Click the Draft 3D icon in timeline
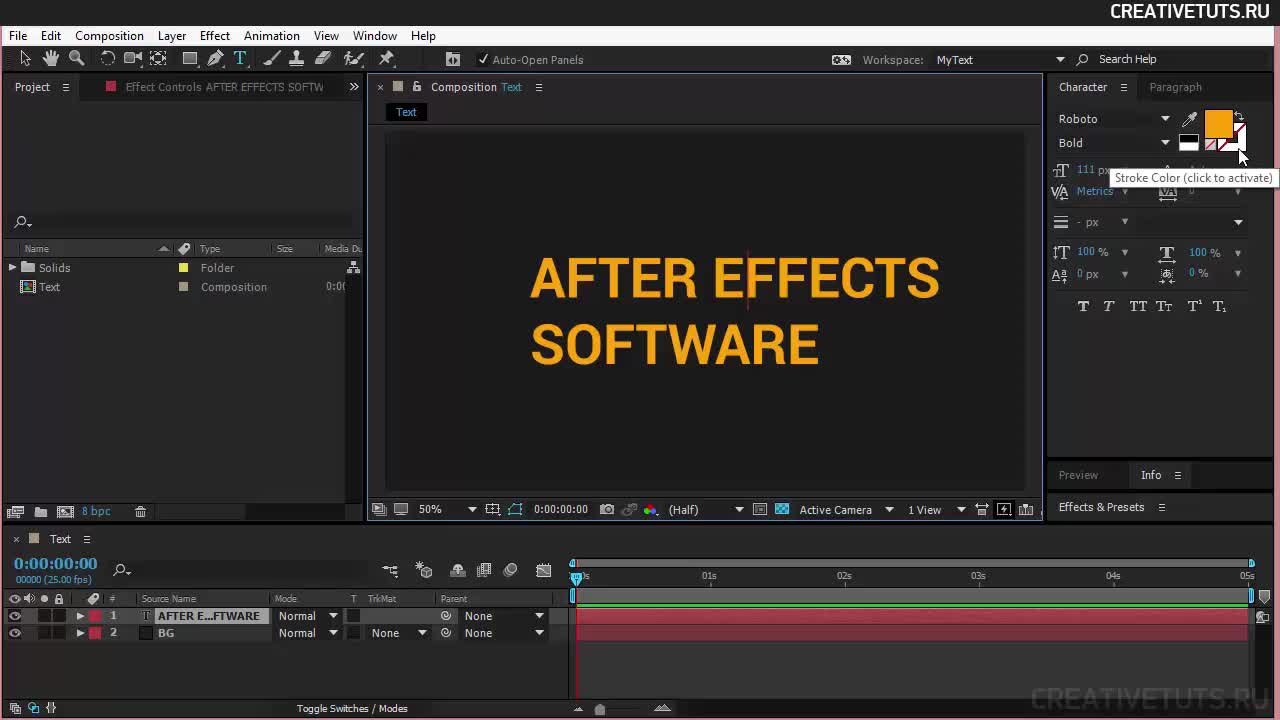Image resolution: width=1280 pixels, height=720 pixels. (425, 571)
